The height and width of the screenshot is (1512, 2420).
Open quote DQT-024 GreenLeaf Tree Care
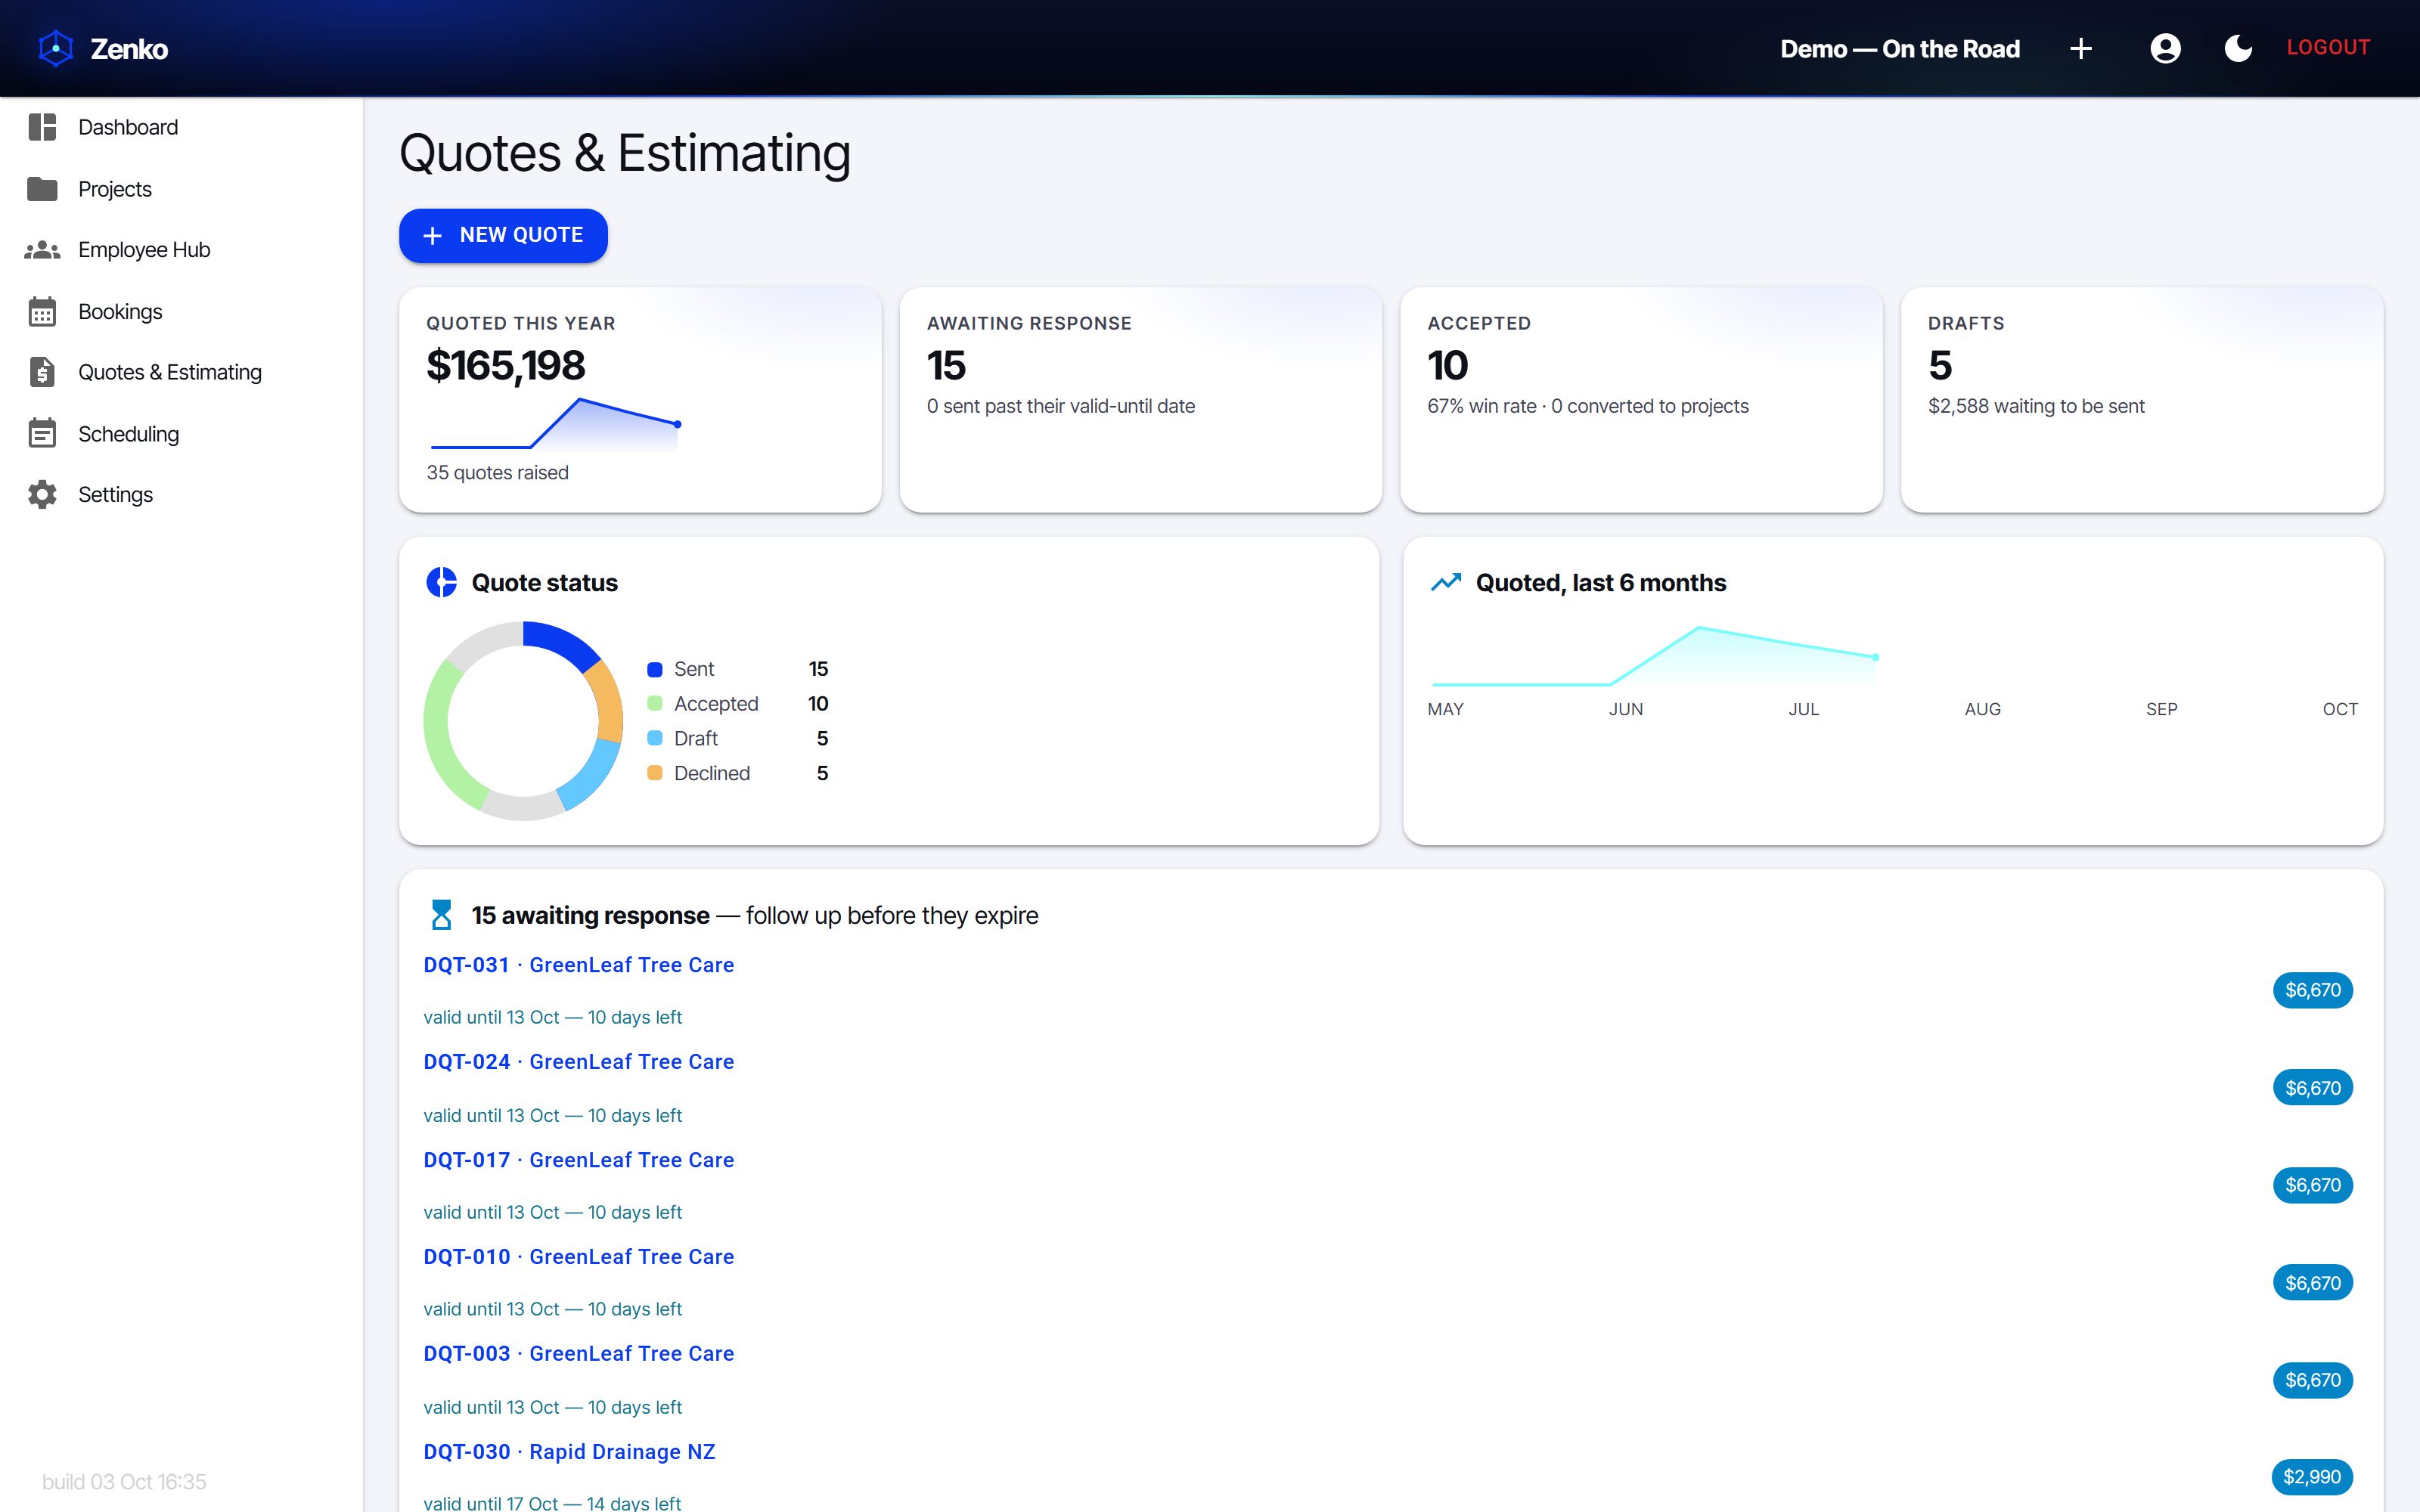578,1062
